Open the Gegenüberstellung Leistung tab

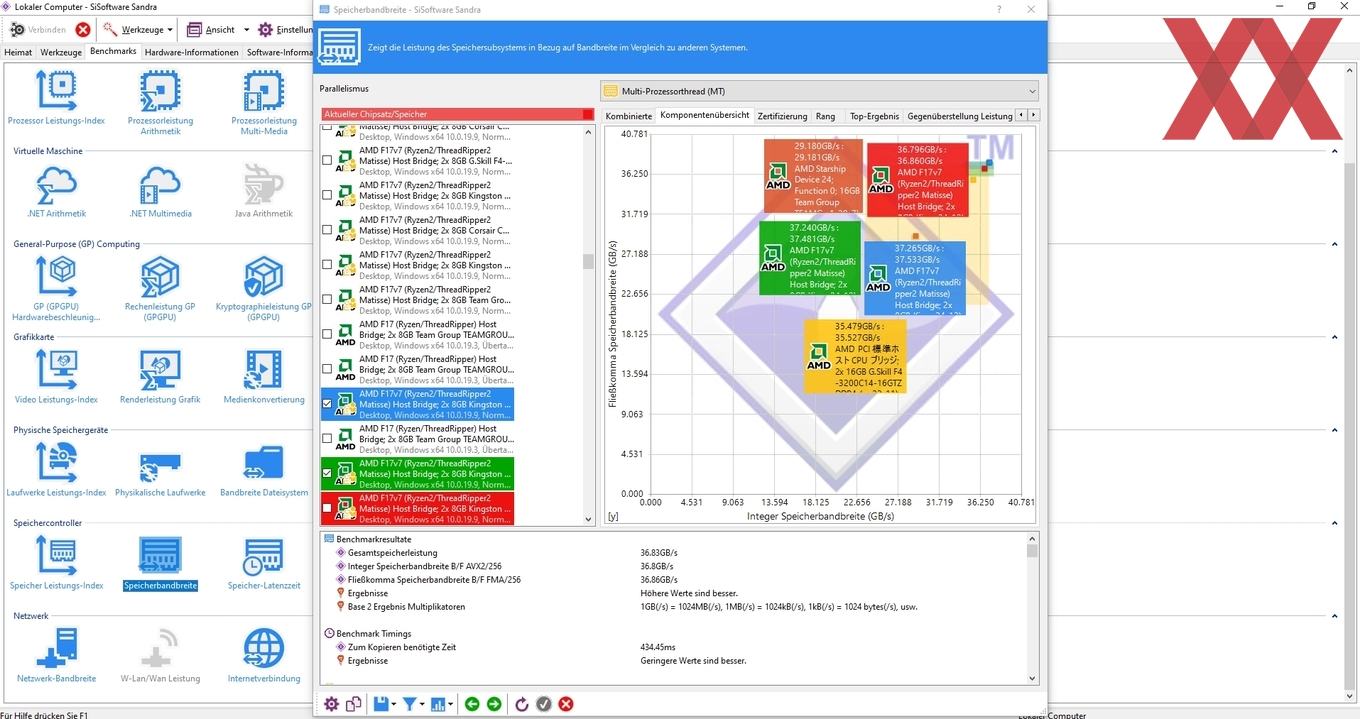click(x=960, y=116)
